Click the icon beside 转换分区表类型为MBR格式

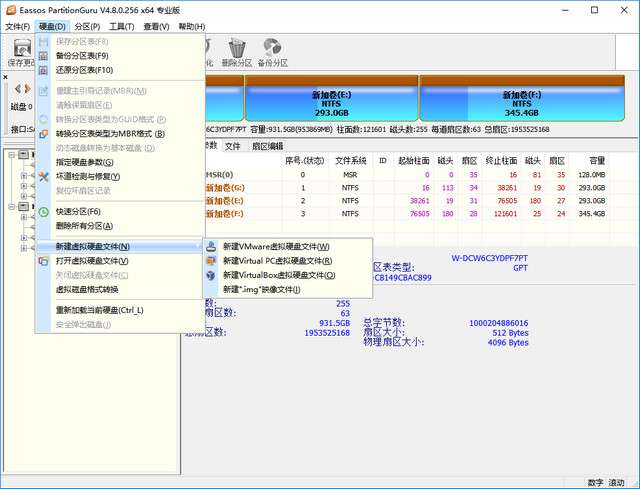click(43, 134)
